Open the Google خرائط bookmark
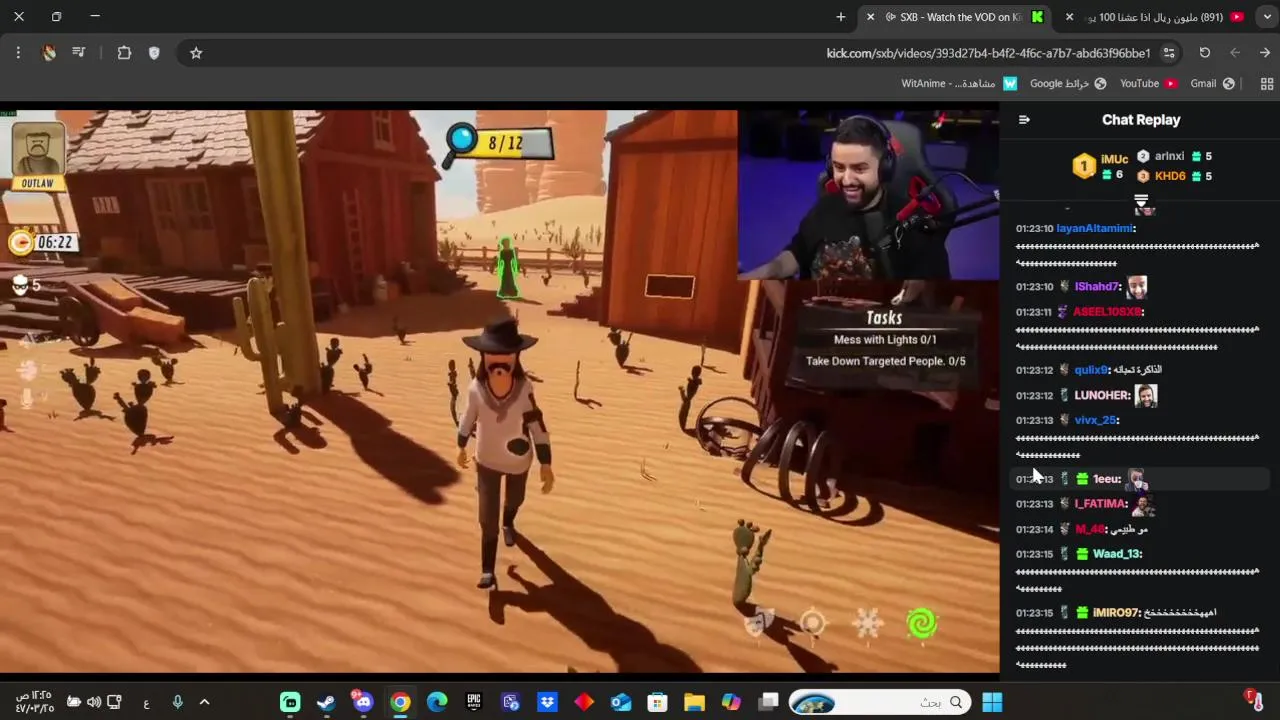 click(1068, 84)
